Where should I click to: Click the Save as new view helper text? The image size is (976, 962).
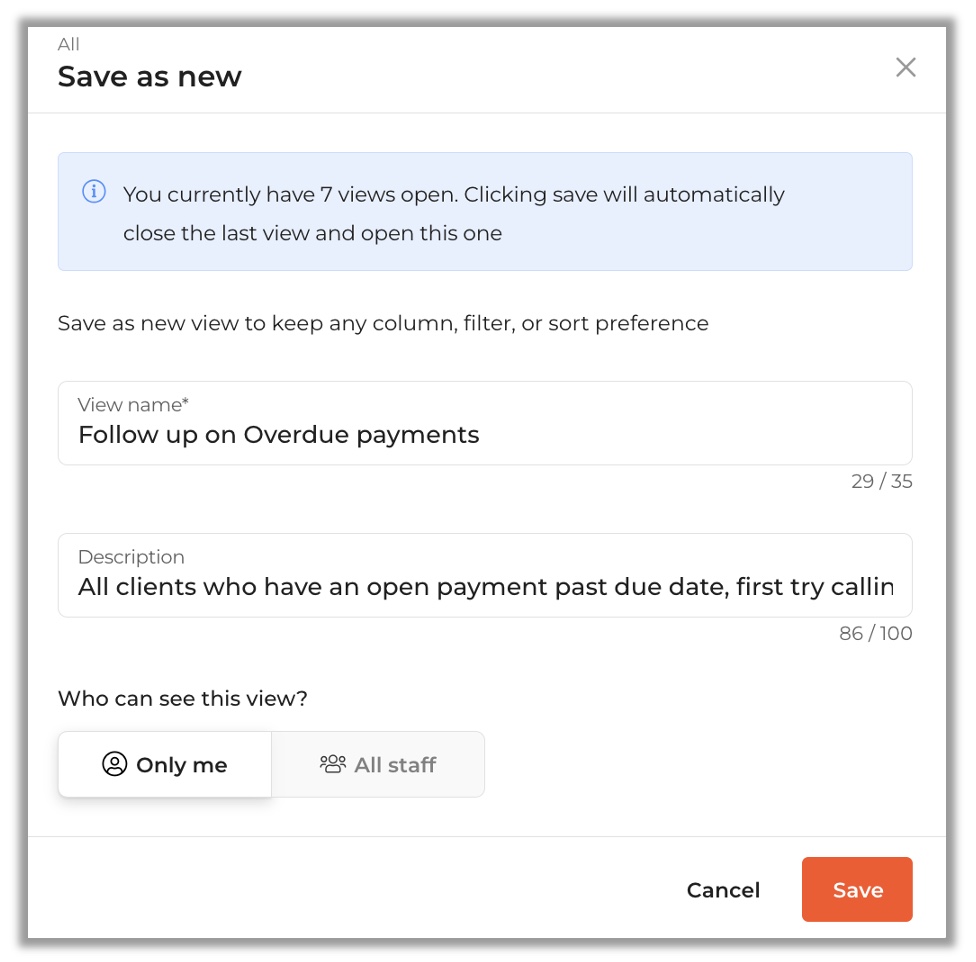(x=383, y=324)
